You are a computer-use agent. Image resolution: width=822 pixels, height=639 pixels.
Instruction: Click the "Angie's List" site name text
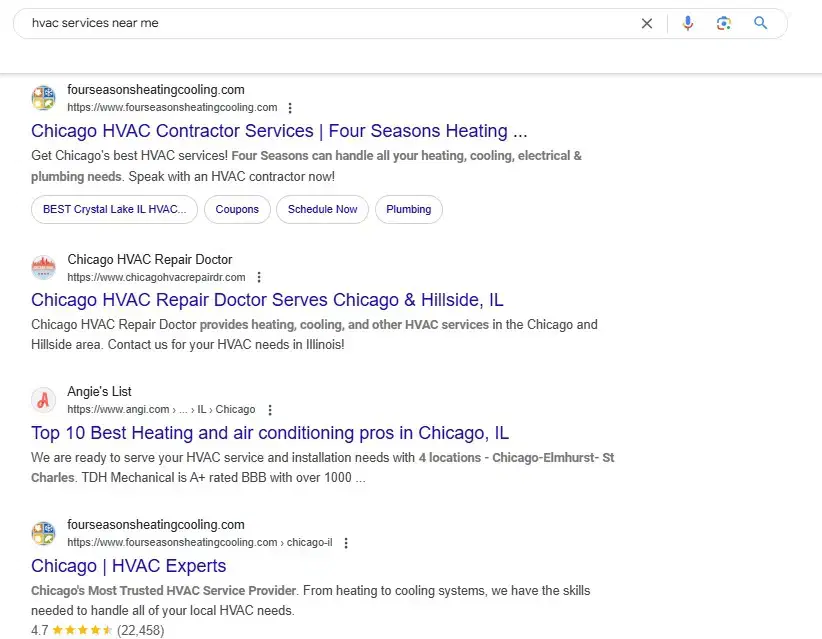[99, 392]
